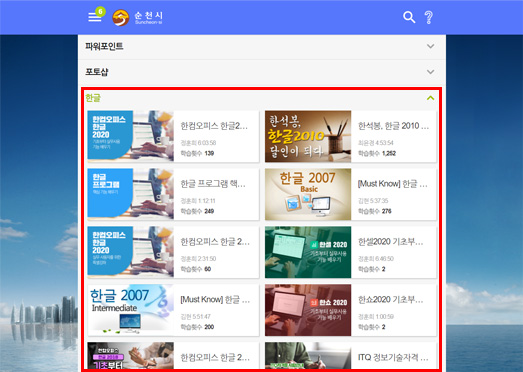Open 한컴오피스 한글 2020 thumbnail, 학습횟수 139
Viewport: 523px width, 372px height.
pos(130,136)
